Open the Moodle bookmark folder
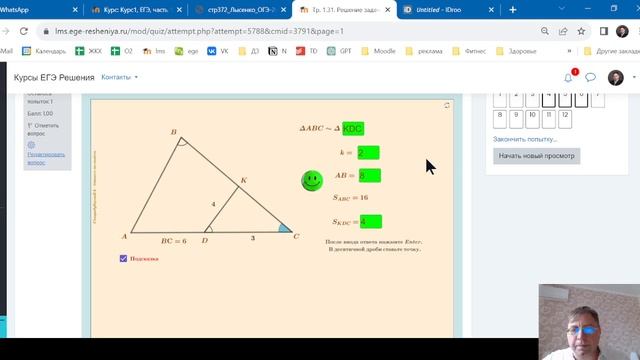640x360 pixels. tap(378, 51)
